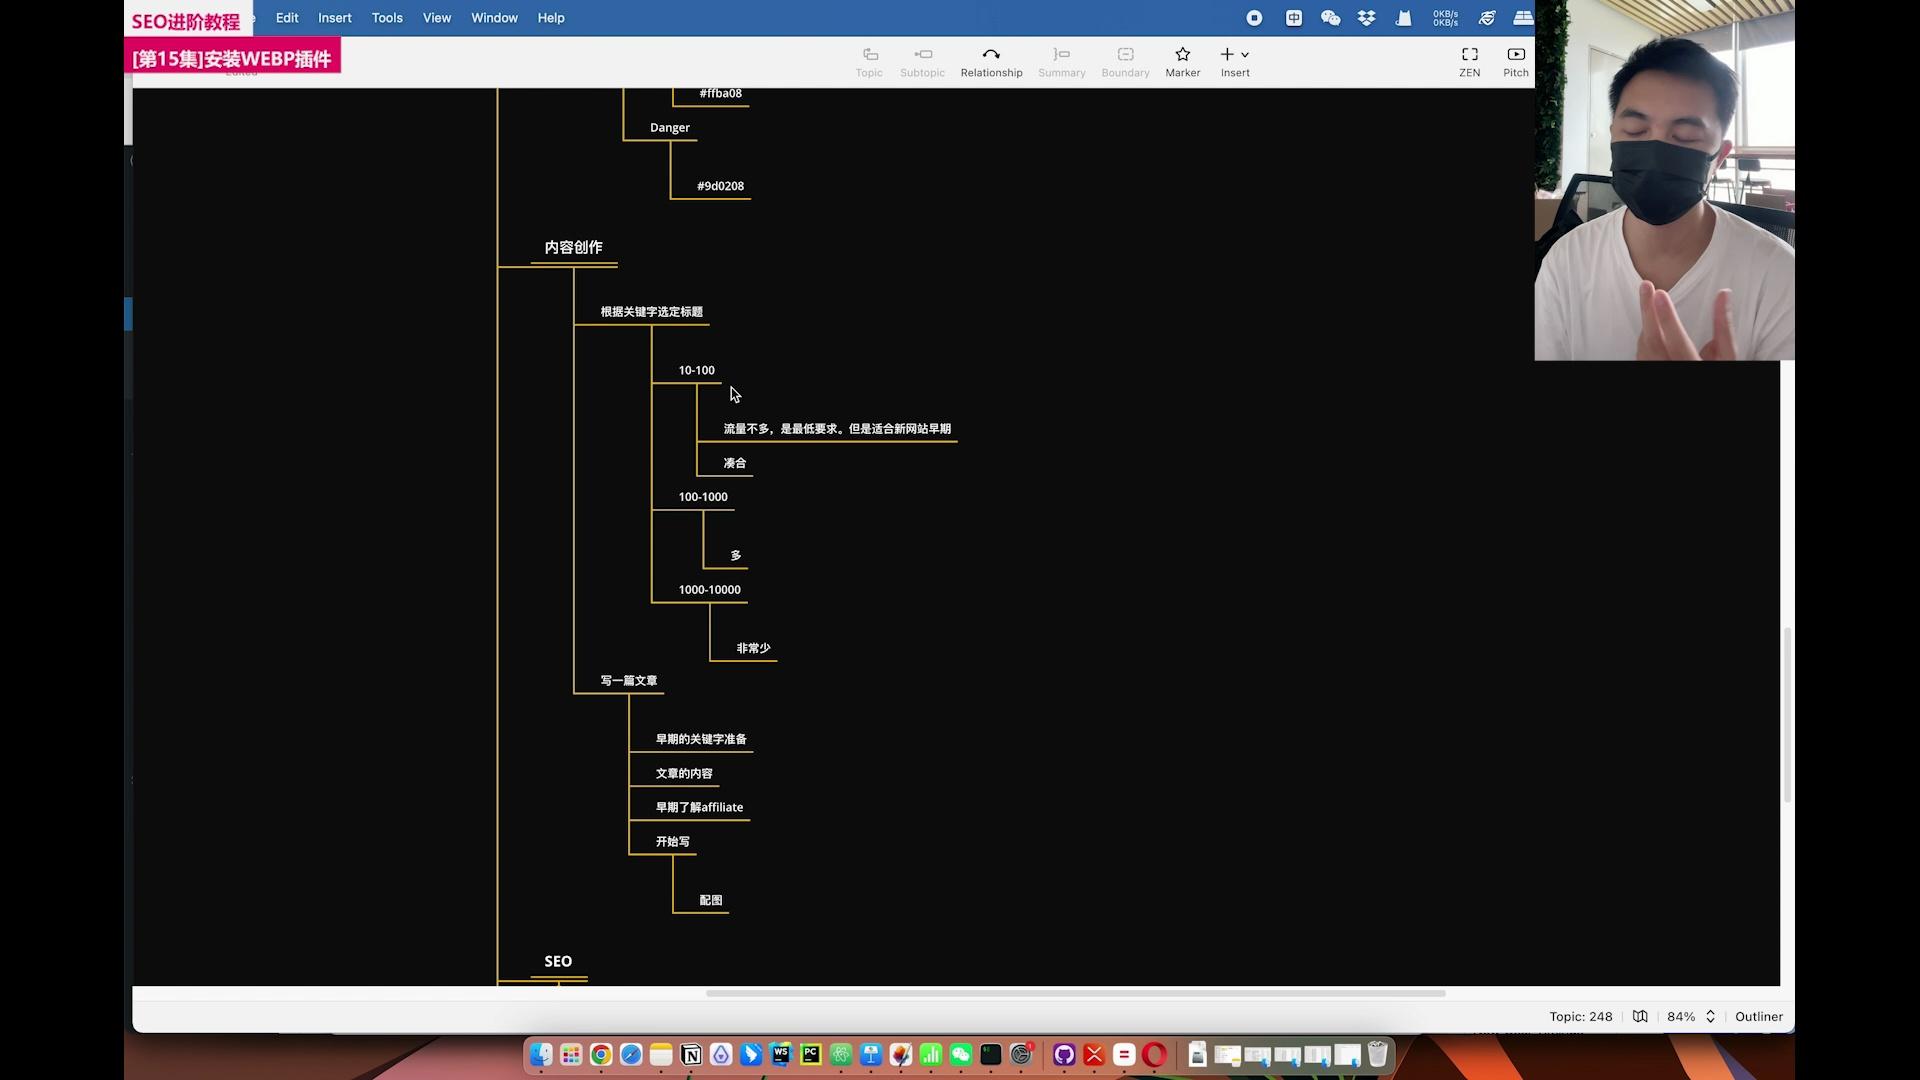Select the SEO topic
This screenshot has height=1080, width=1920.
point(558,961)
